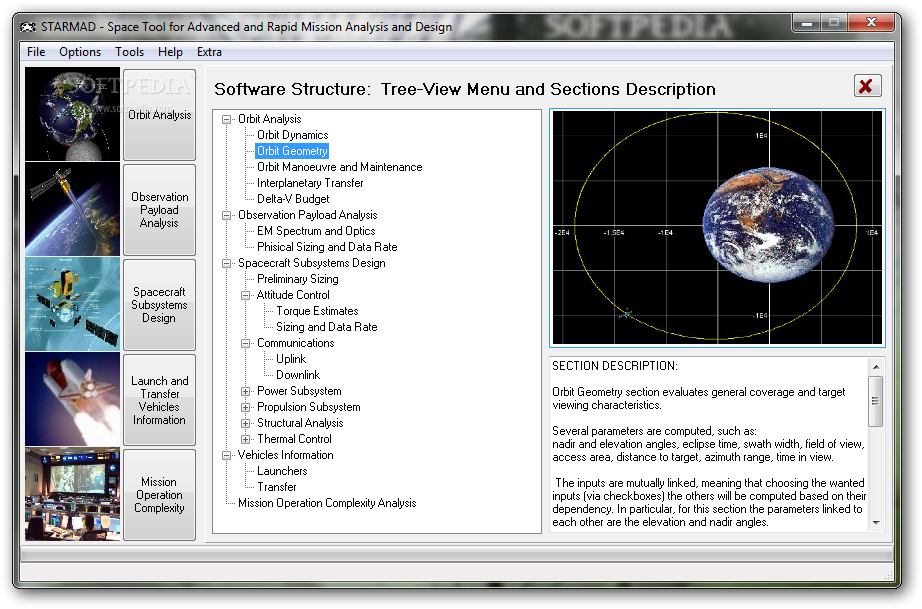922x609 pixels.
Task: Select EM Spectrum and Optics
Action: pyautogui.click(x=316, y=231)
